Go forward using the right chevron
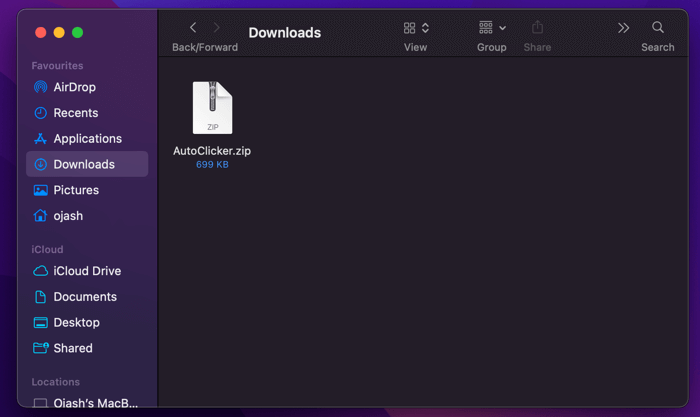Image resolution: width=700 pixels, height=417 pixels. [x=217, y=28]
